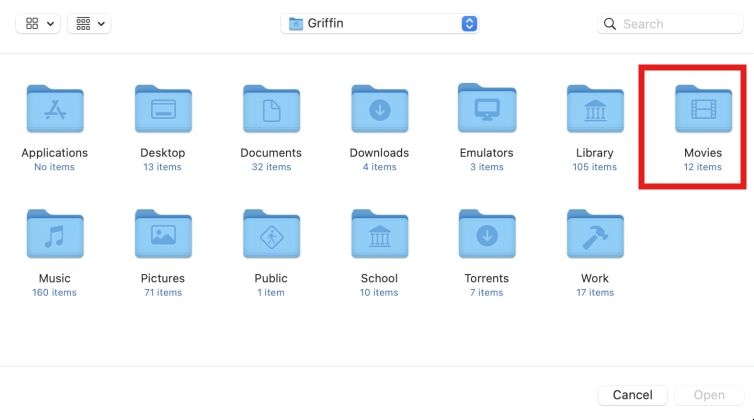
Task: Click the "4 items" count under Downloads
Action: pos(379,167)
